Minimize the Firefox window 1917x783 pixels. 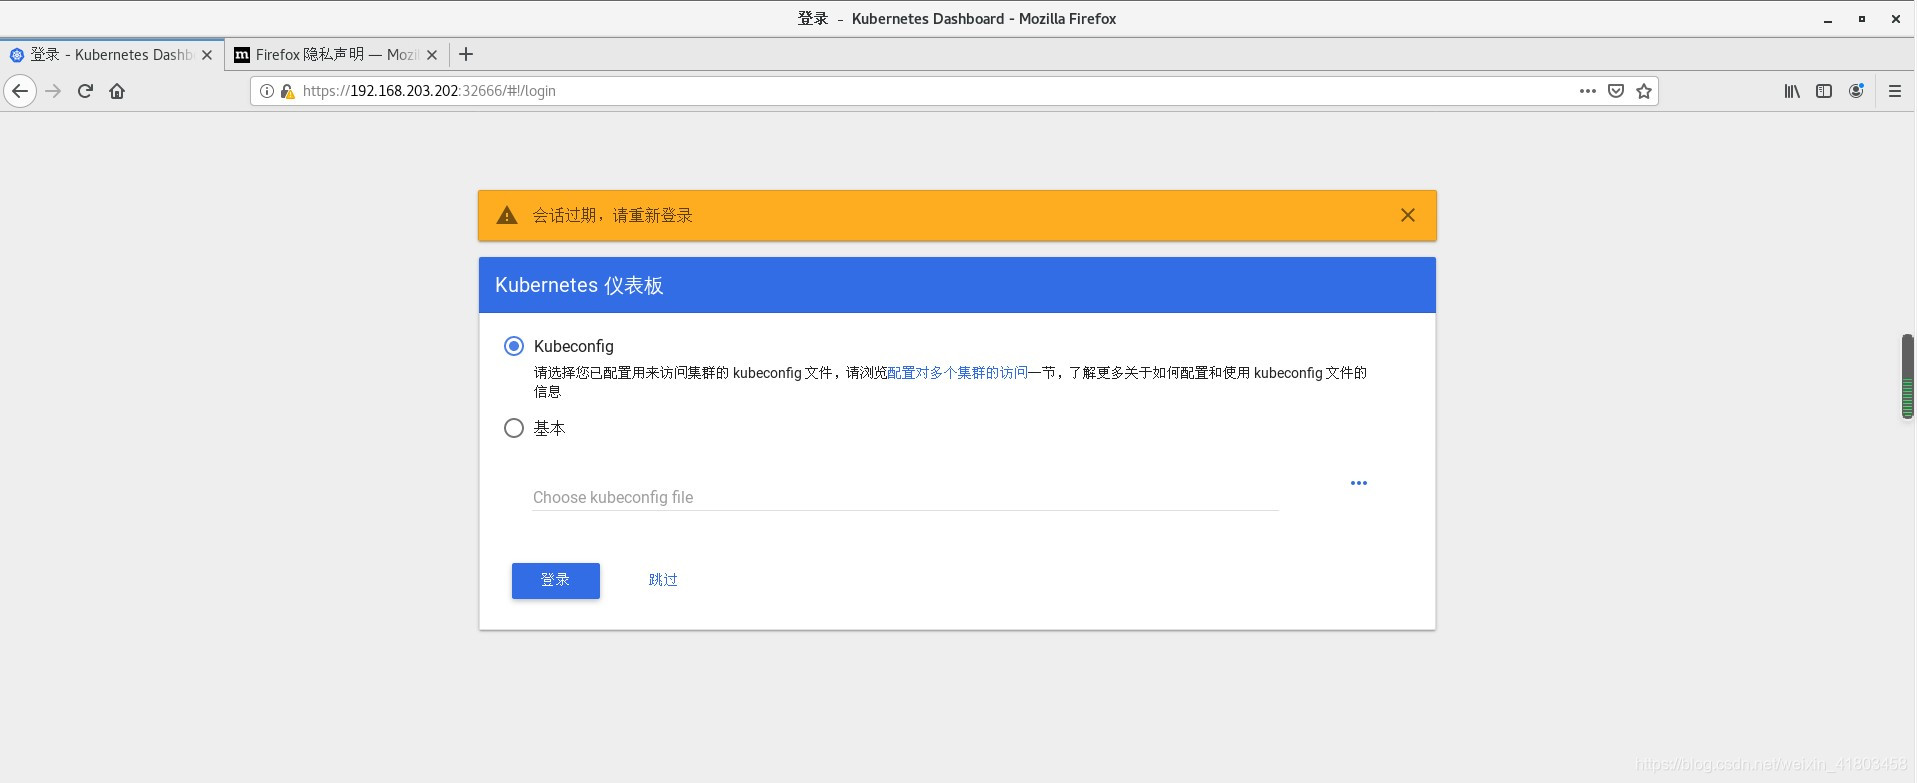pos(1828,19)
